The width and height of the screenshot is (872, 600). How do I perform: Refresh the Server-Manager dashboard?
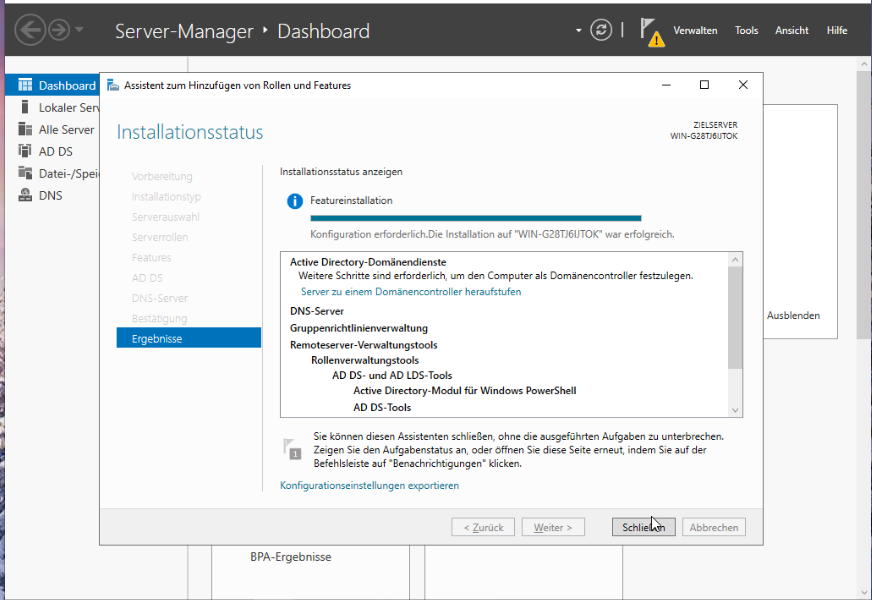point(601,30)
